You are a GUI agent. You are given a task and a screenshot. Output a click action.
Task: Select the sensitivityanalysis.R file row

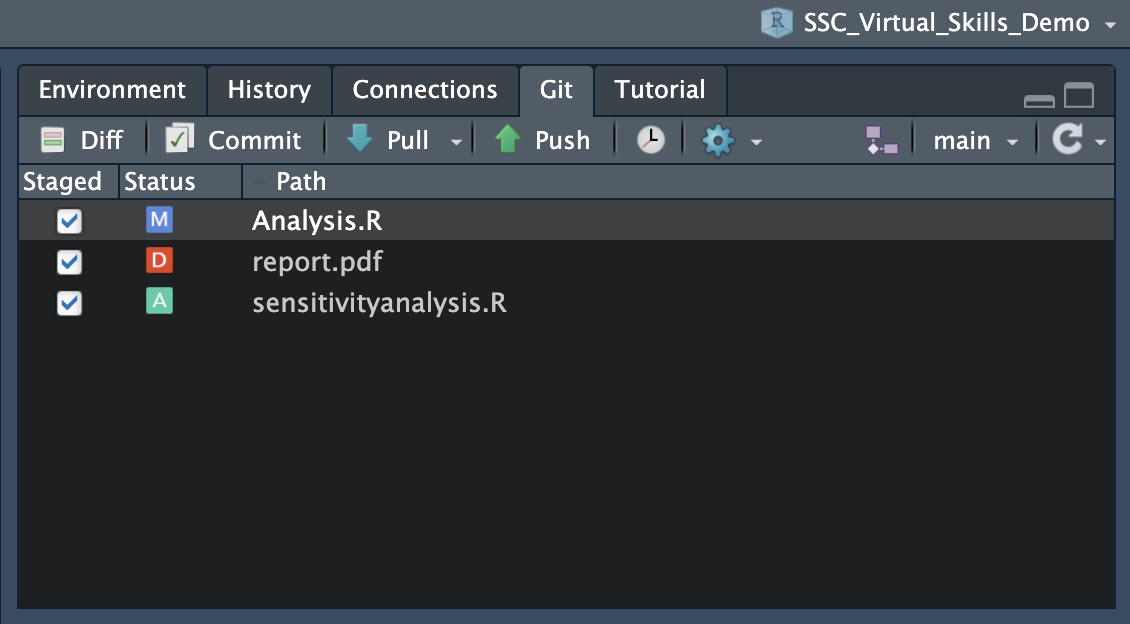379,302
